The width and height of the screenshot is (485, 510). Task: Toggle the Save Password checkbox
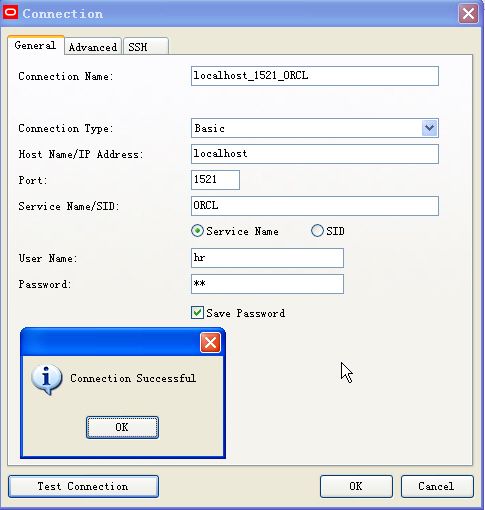197,313
